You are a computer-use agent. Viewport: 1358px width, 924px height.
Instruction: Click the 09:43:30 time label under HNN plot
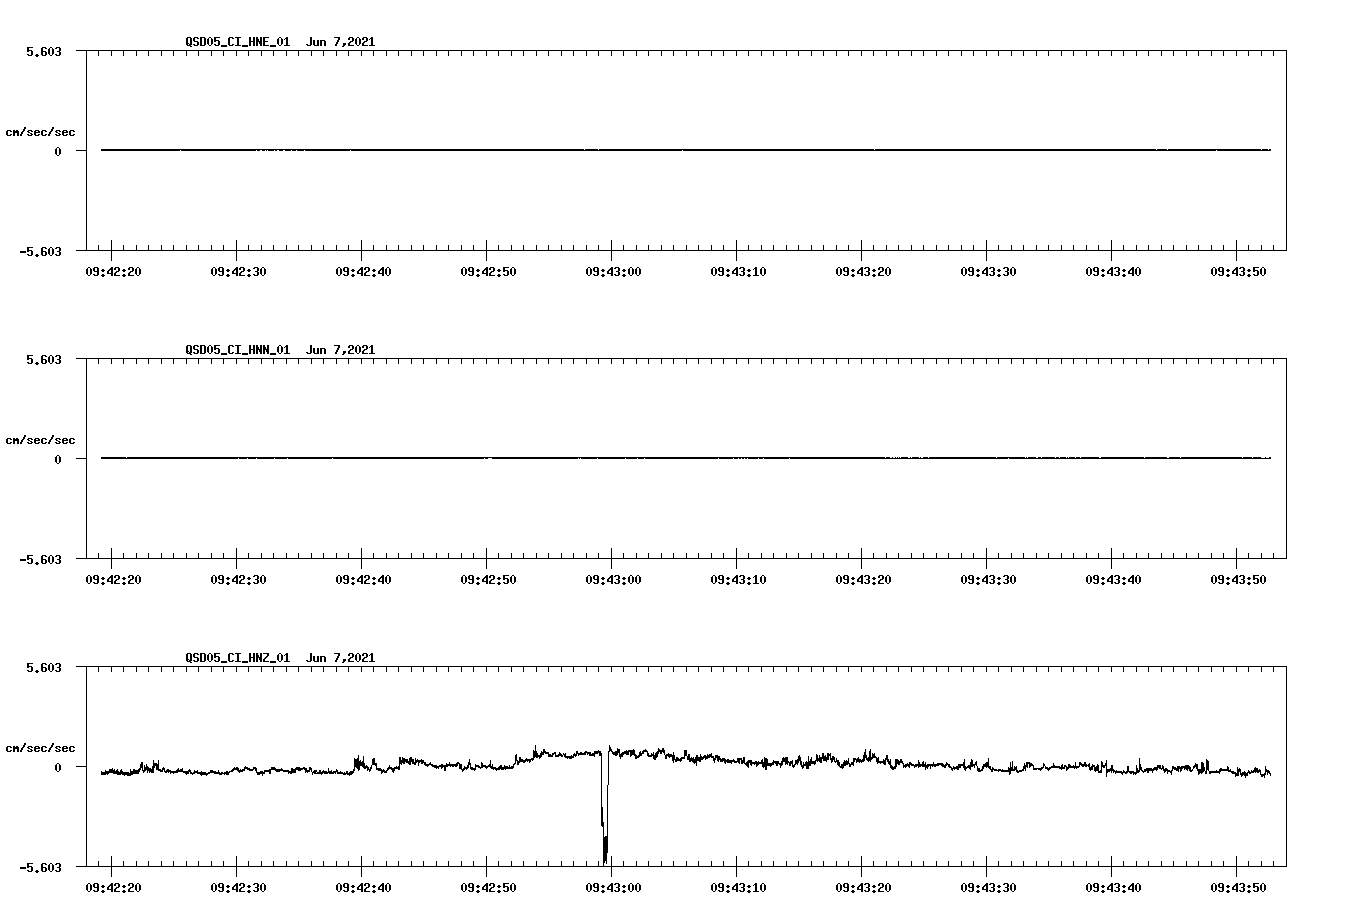[988, 580]
